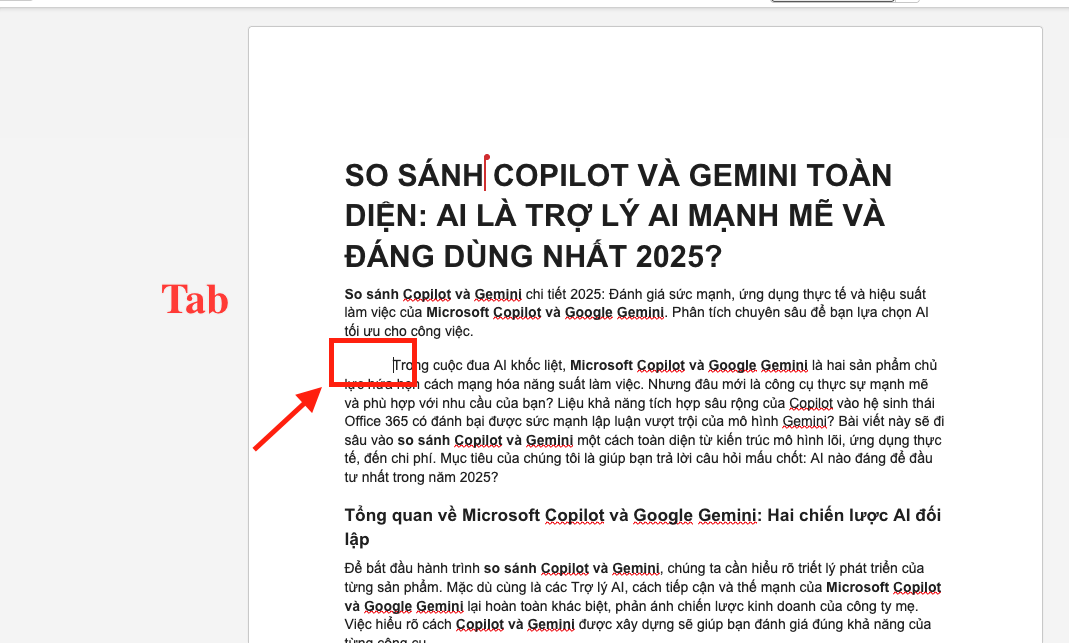Image resolution: width=1069 pixels, height=643 pixels.
Task: Click "sâu vào" before bold so sánh text
Action: pyautogui.click(x=369, y=440)
